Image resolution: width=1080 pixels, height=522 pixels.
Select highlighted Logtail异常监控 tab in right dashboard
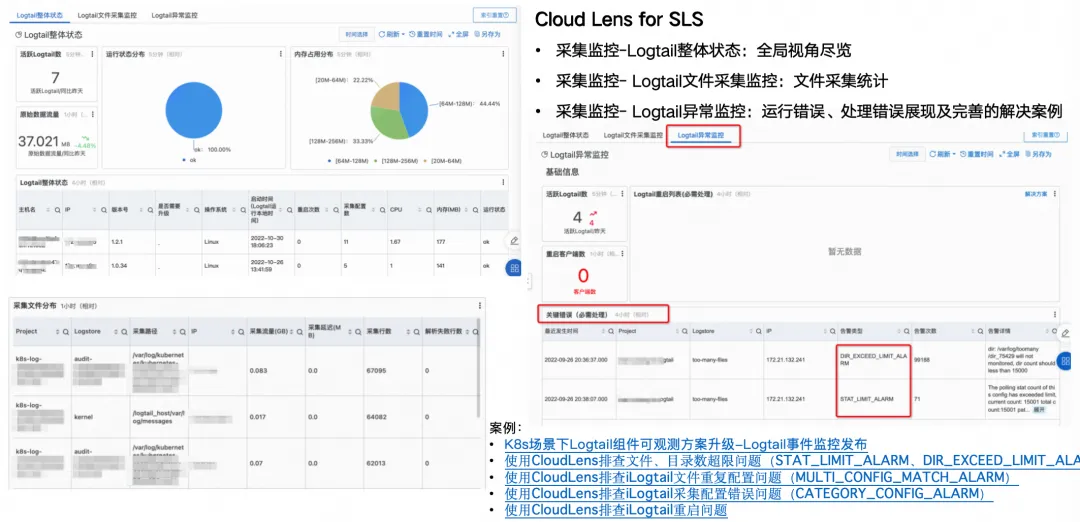coord(701,136)
